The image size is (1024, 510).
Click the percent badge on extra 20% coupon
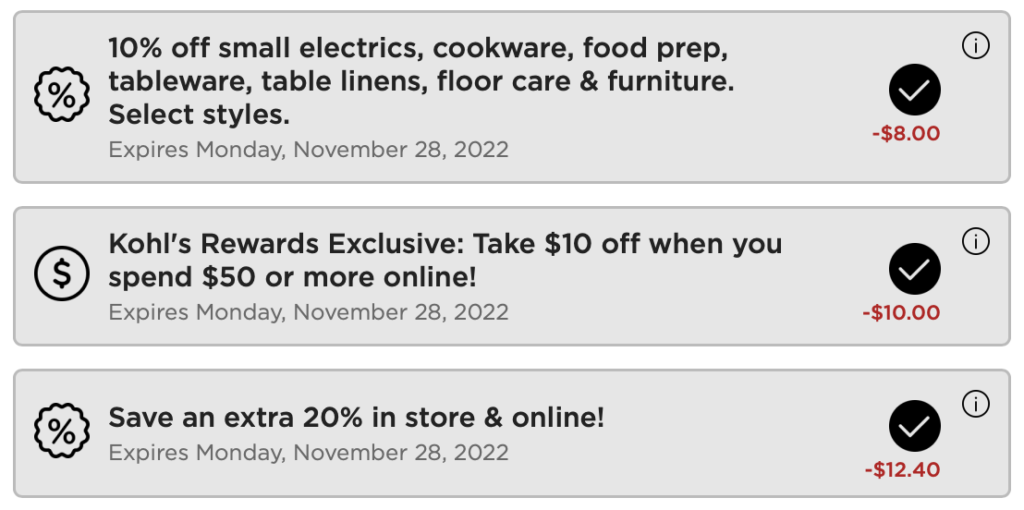click(61, 433)
